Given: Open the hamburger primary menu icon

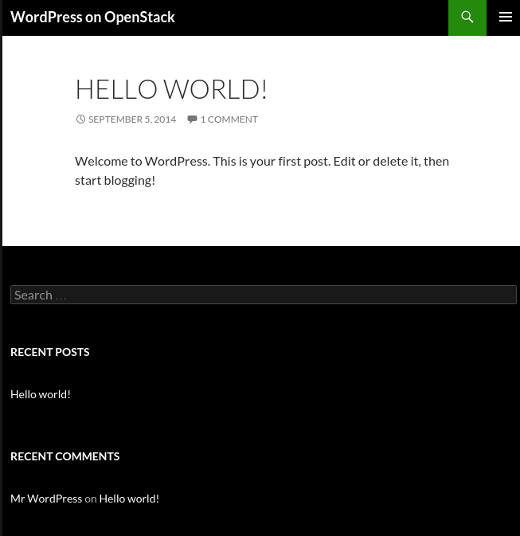Looking at the screenshot, I should pyautogui.click(x=505, y=17).
